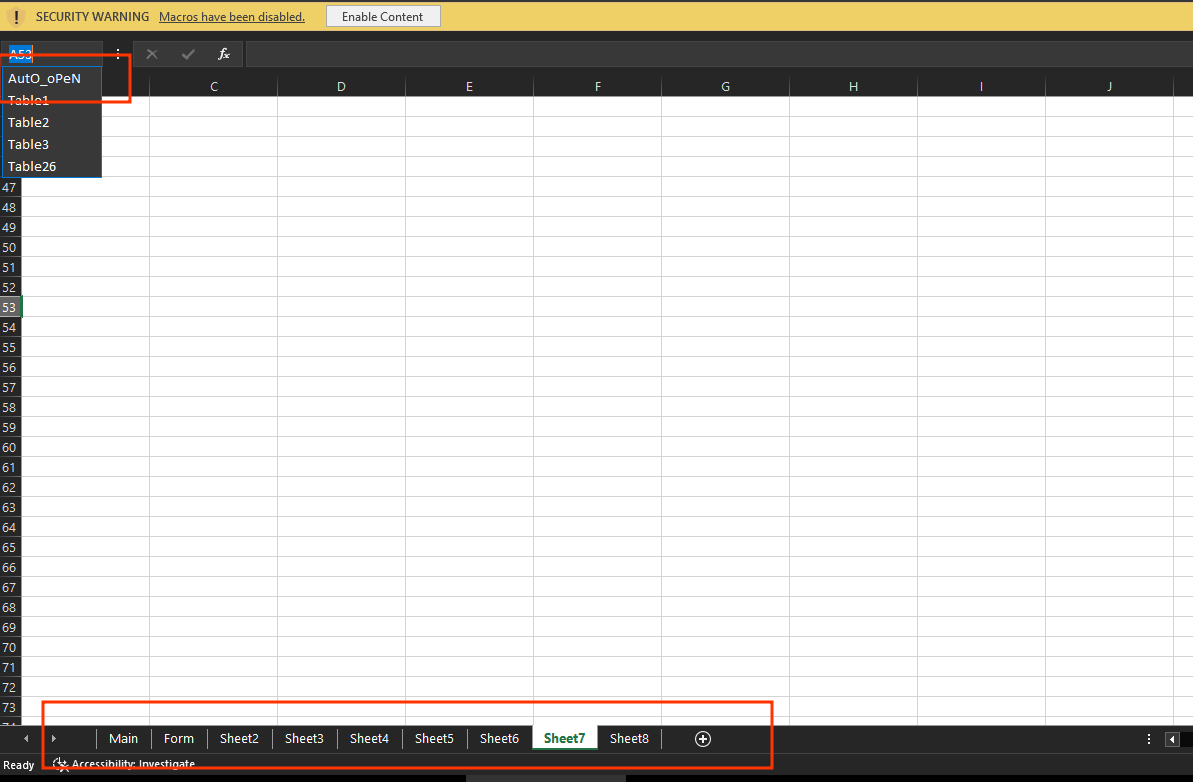
Task: Click the Accessibility: Investigate status icon
Action: 61,764
